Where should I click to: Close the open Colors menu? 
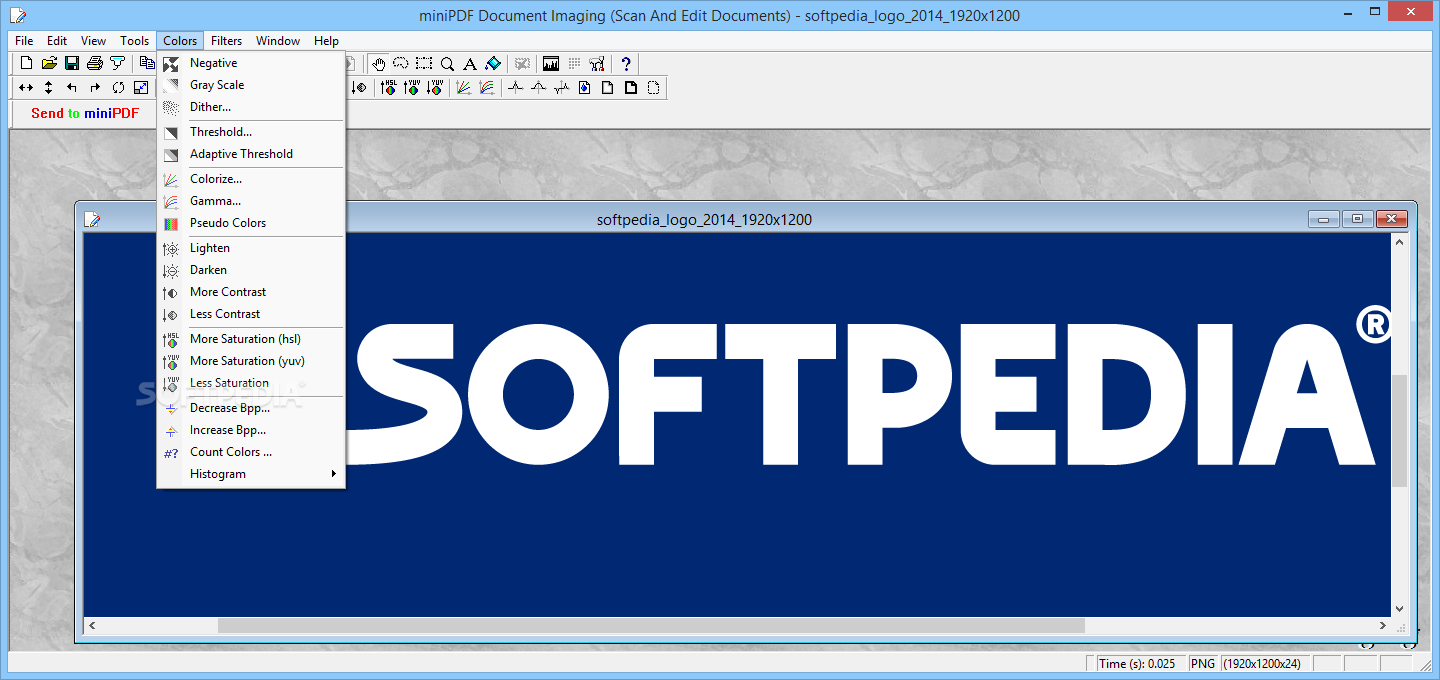[180, 41]
